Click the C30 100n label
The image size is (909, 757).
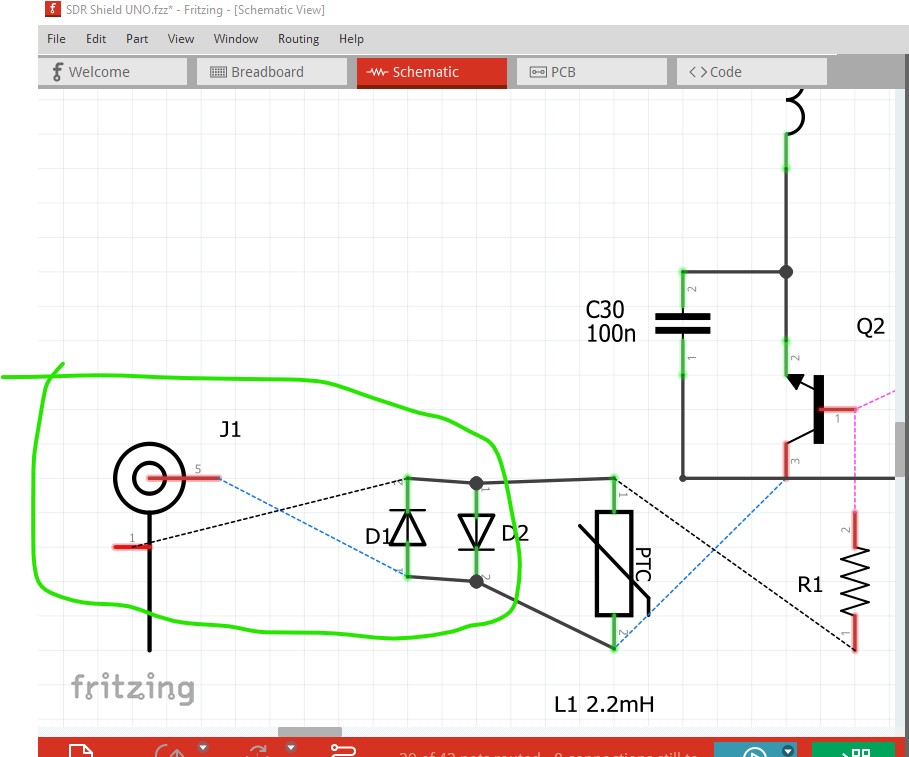[610, 322]
